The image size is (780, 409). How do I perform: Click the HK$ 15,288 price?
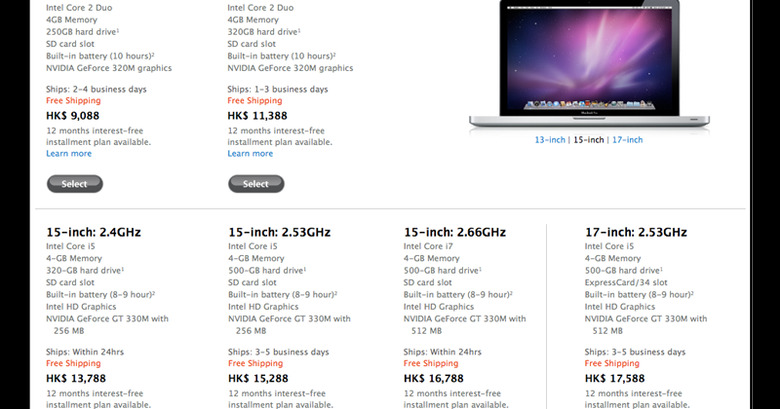pos(258,379)
